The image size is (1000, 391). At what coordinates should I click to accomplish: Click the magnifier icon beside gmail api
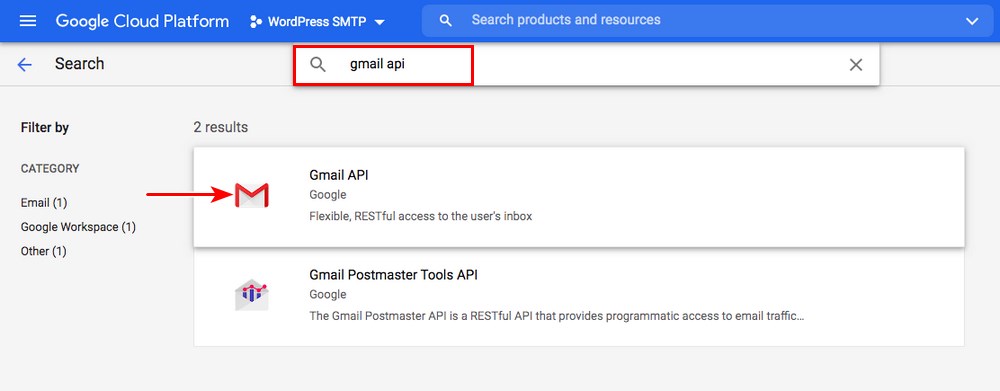[318, 64]
